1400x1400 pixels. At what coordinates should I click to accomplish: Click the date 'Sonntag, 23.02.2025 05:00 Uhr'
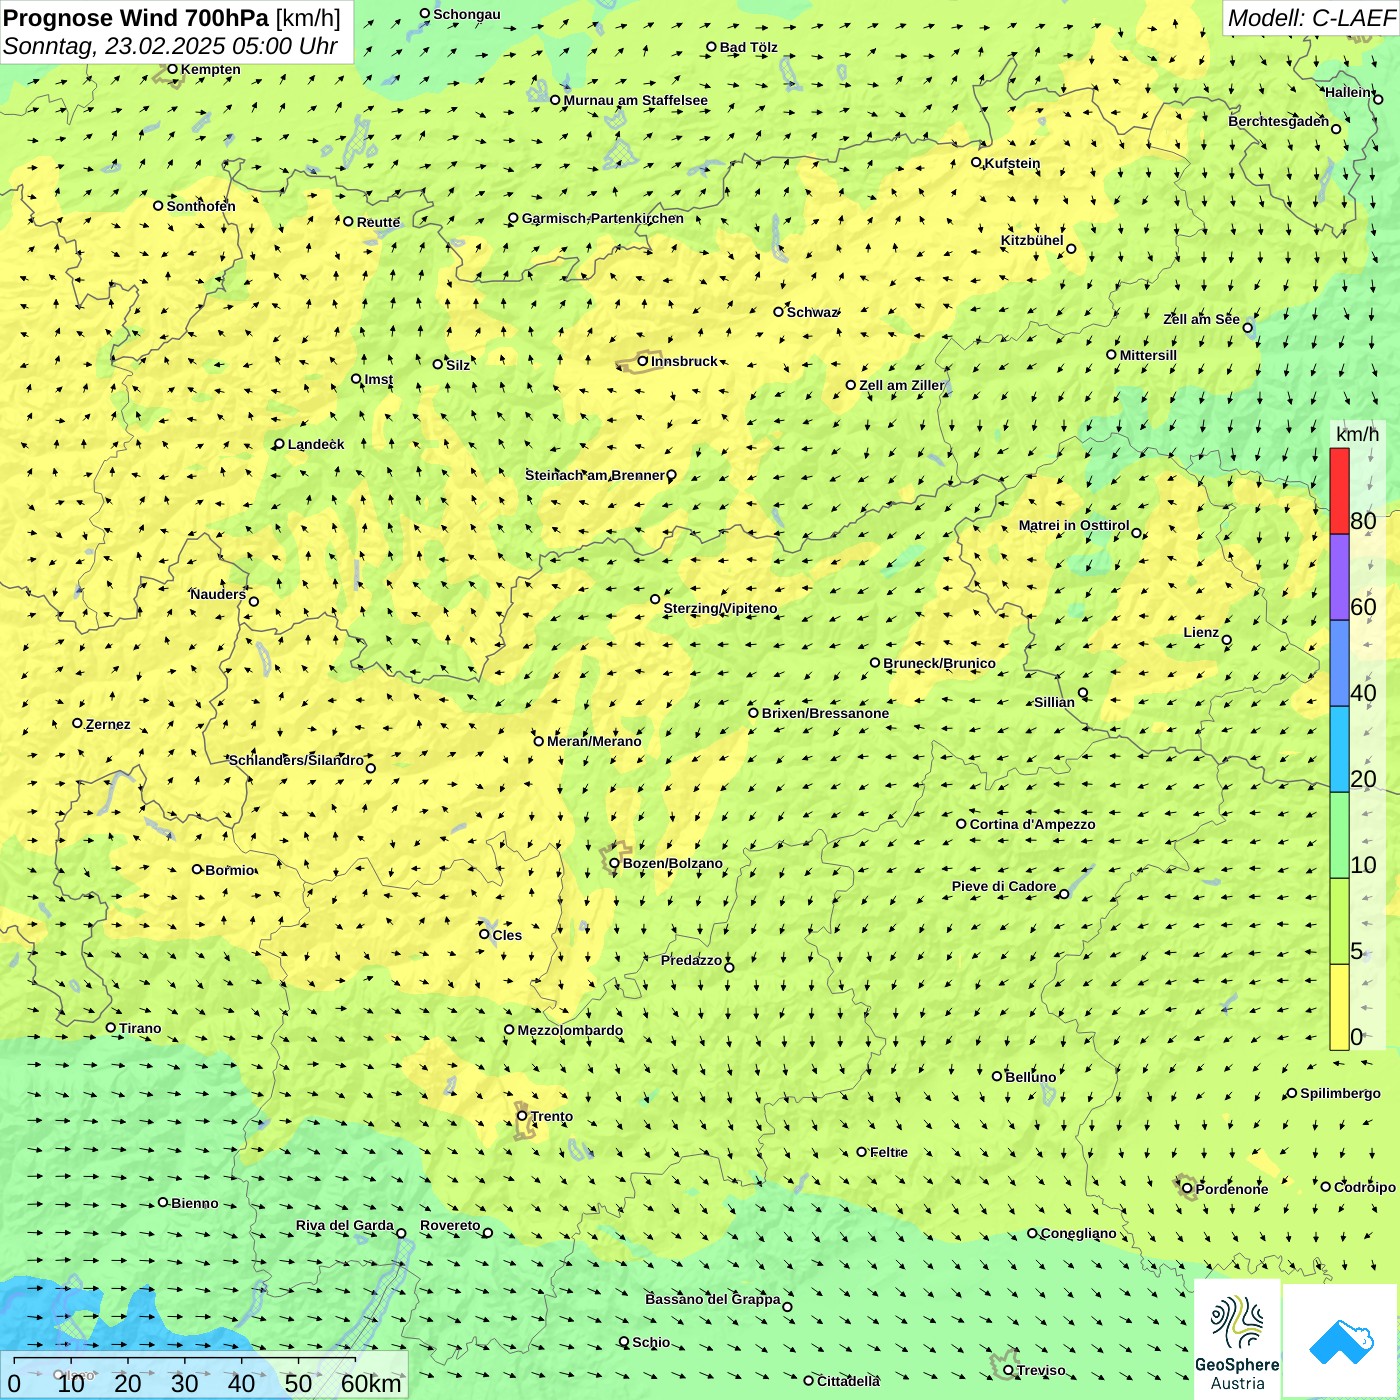coord(171,46)
